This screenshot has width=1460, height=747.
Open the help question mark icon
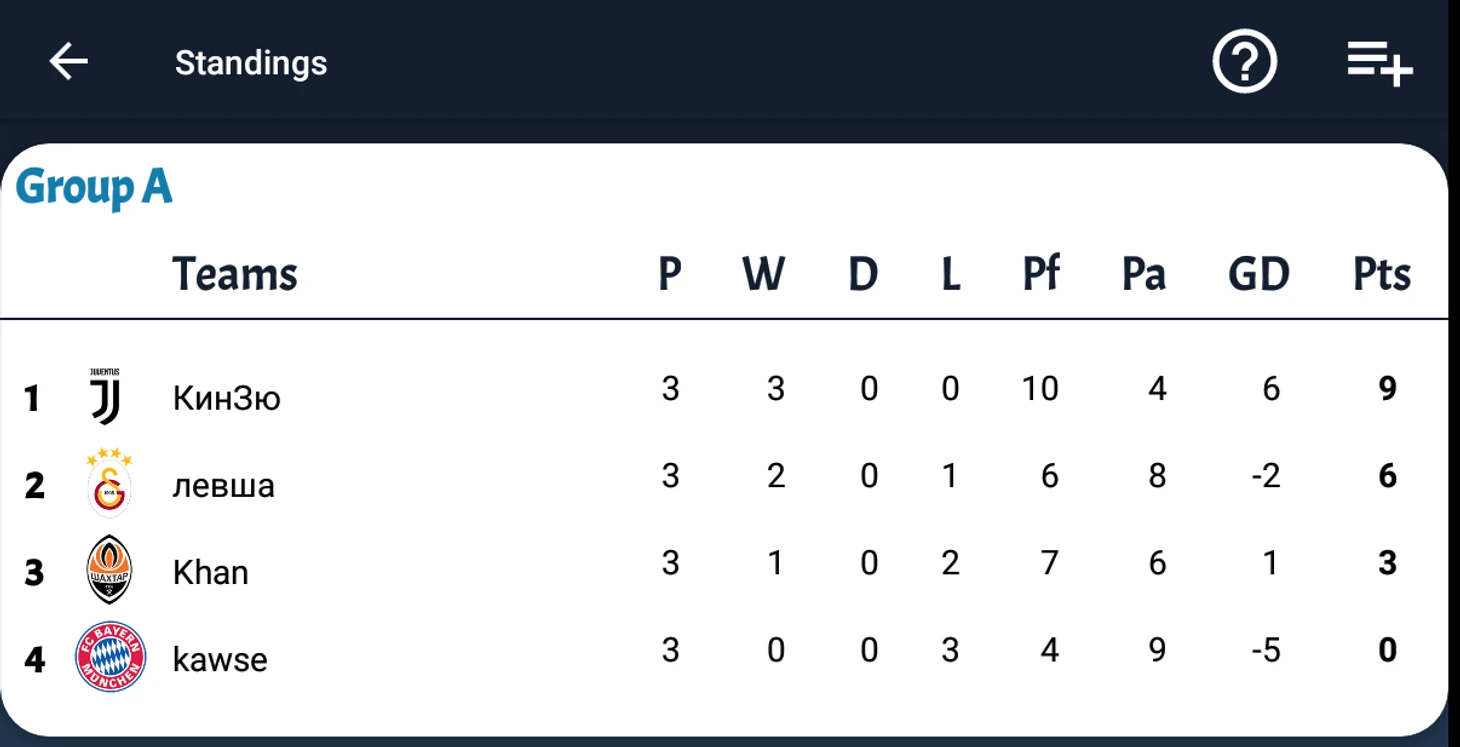1244,62
